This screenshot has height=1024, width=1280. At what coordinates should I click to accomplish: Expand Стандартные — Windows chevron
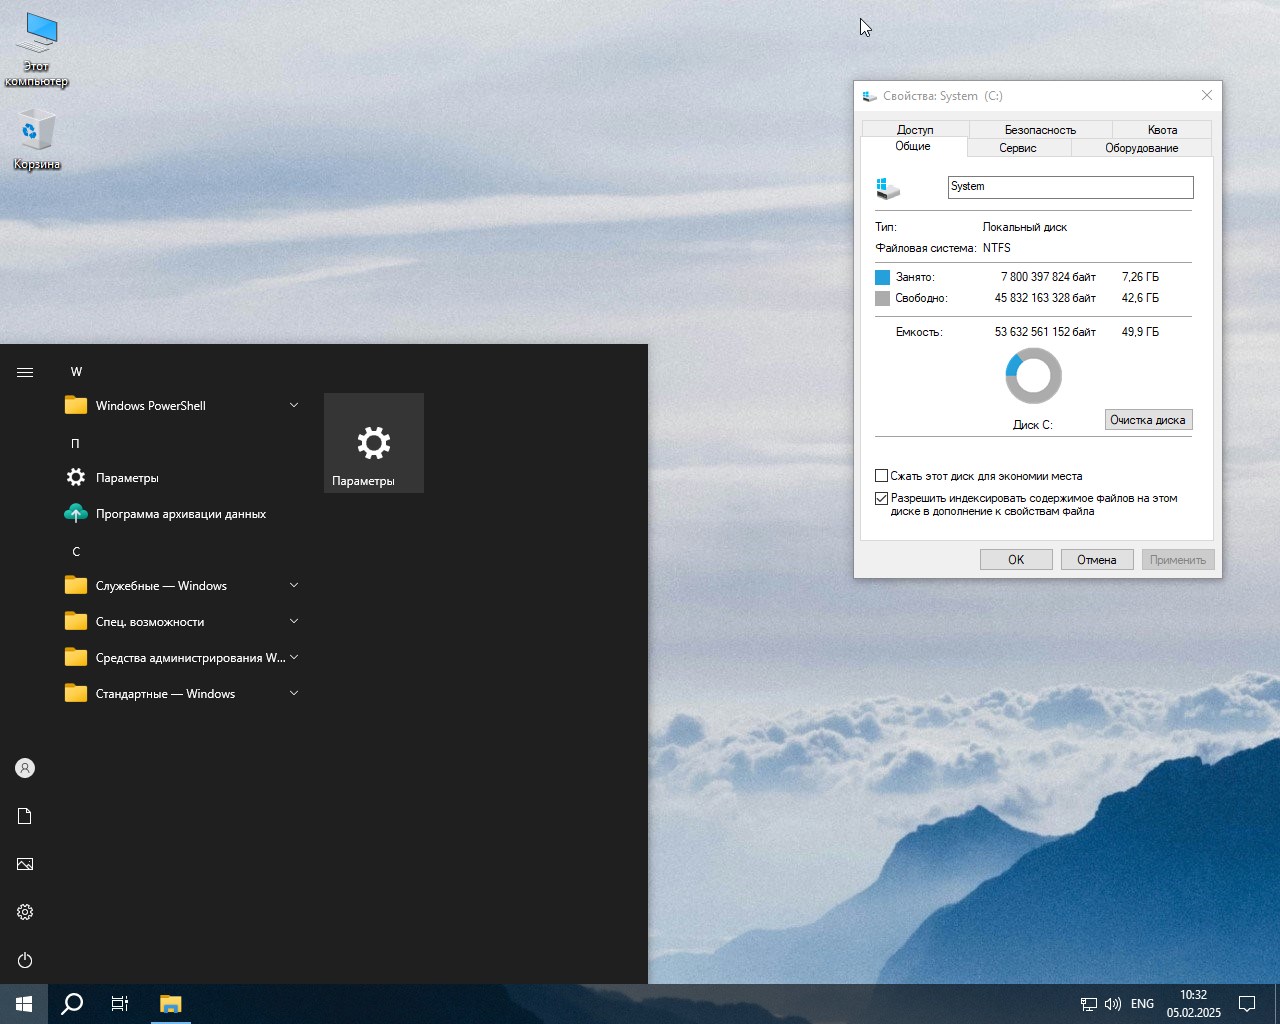[x=294, y=693]
